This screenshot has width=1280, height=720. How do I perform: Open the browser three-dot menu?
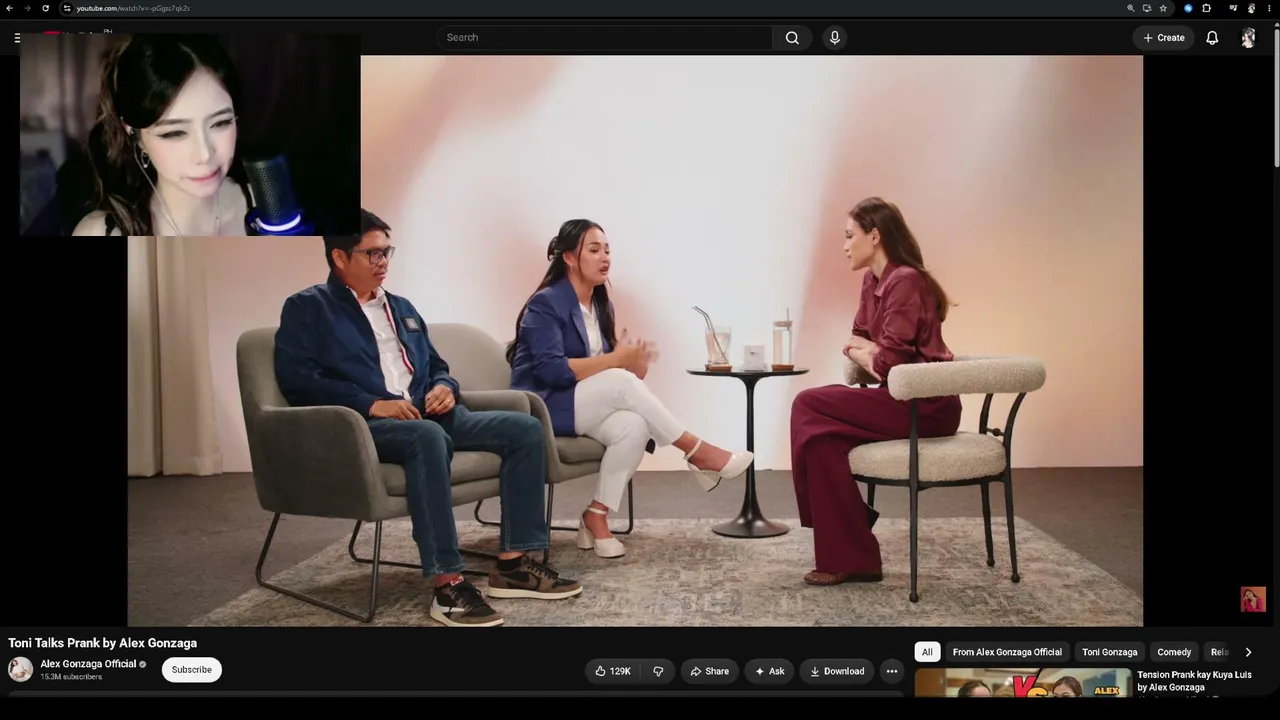coord(1268,8)
